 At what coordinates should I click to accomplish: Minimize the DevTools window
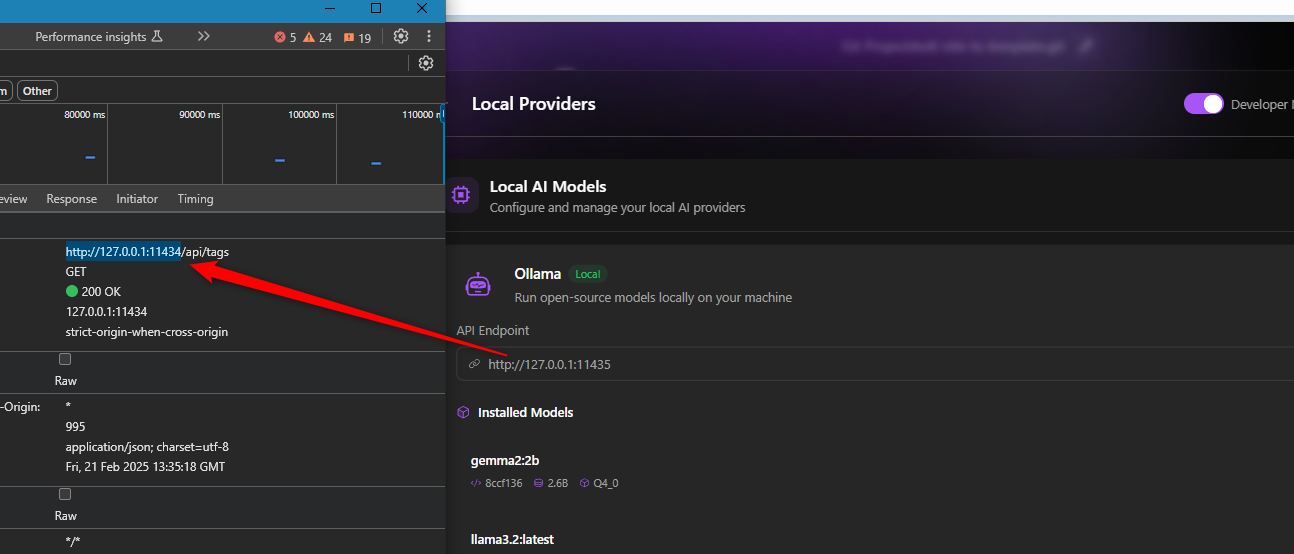coord(330,8)
